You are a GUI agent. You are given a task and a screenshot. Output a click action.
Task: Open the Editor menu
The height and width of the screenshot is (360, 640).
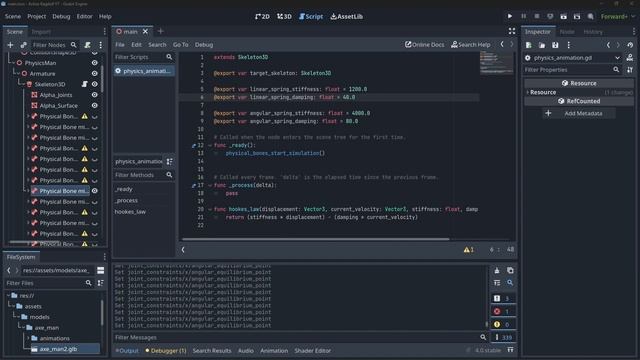84,16
